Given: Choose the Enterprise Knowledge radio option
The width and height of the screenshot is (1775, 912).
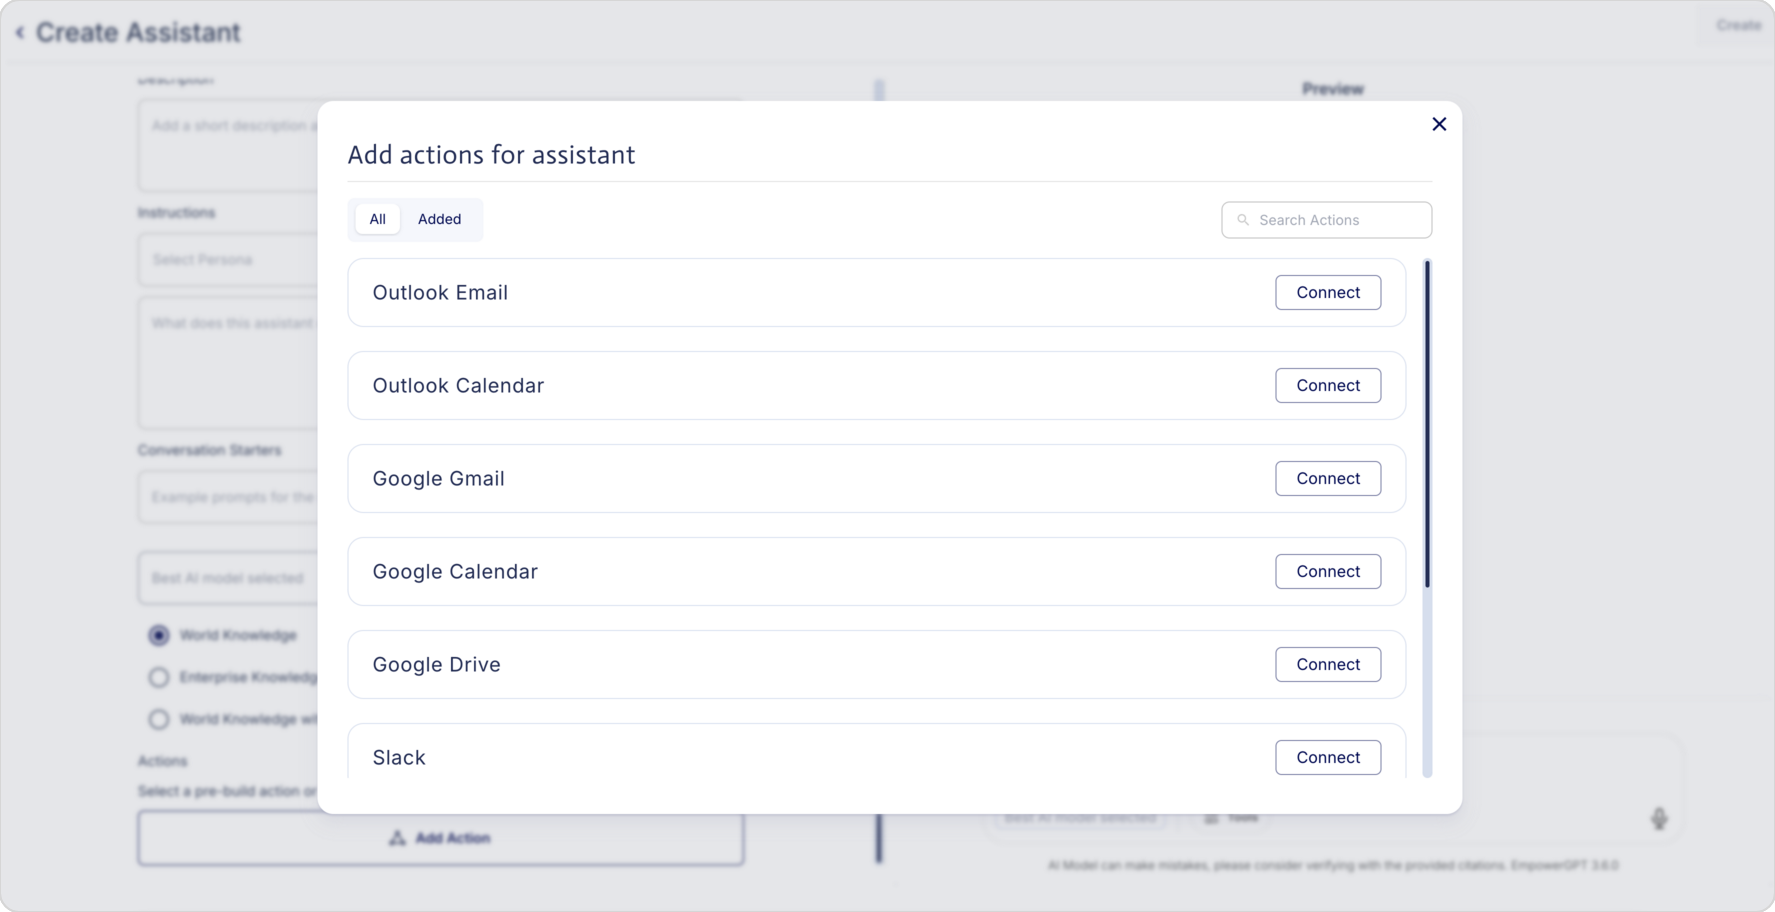Looking at the screenshot, I should coord(159,677).
